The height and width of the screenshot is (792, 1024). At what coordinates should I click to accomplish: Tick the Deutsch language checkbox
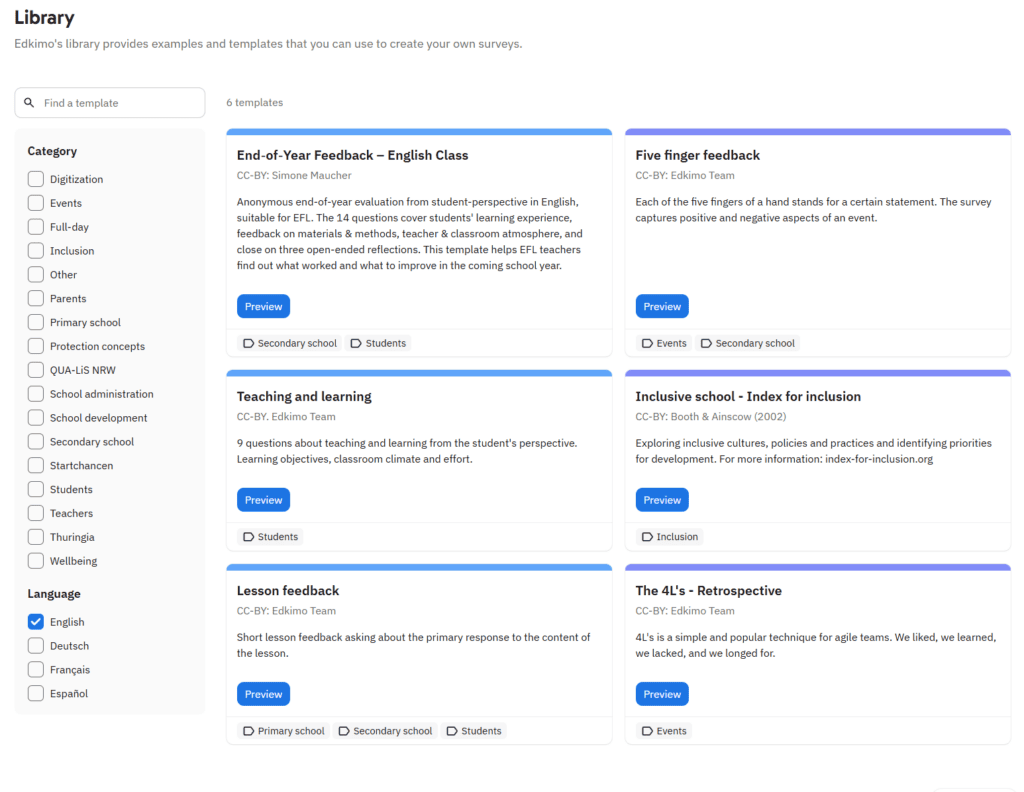36,646
